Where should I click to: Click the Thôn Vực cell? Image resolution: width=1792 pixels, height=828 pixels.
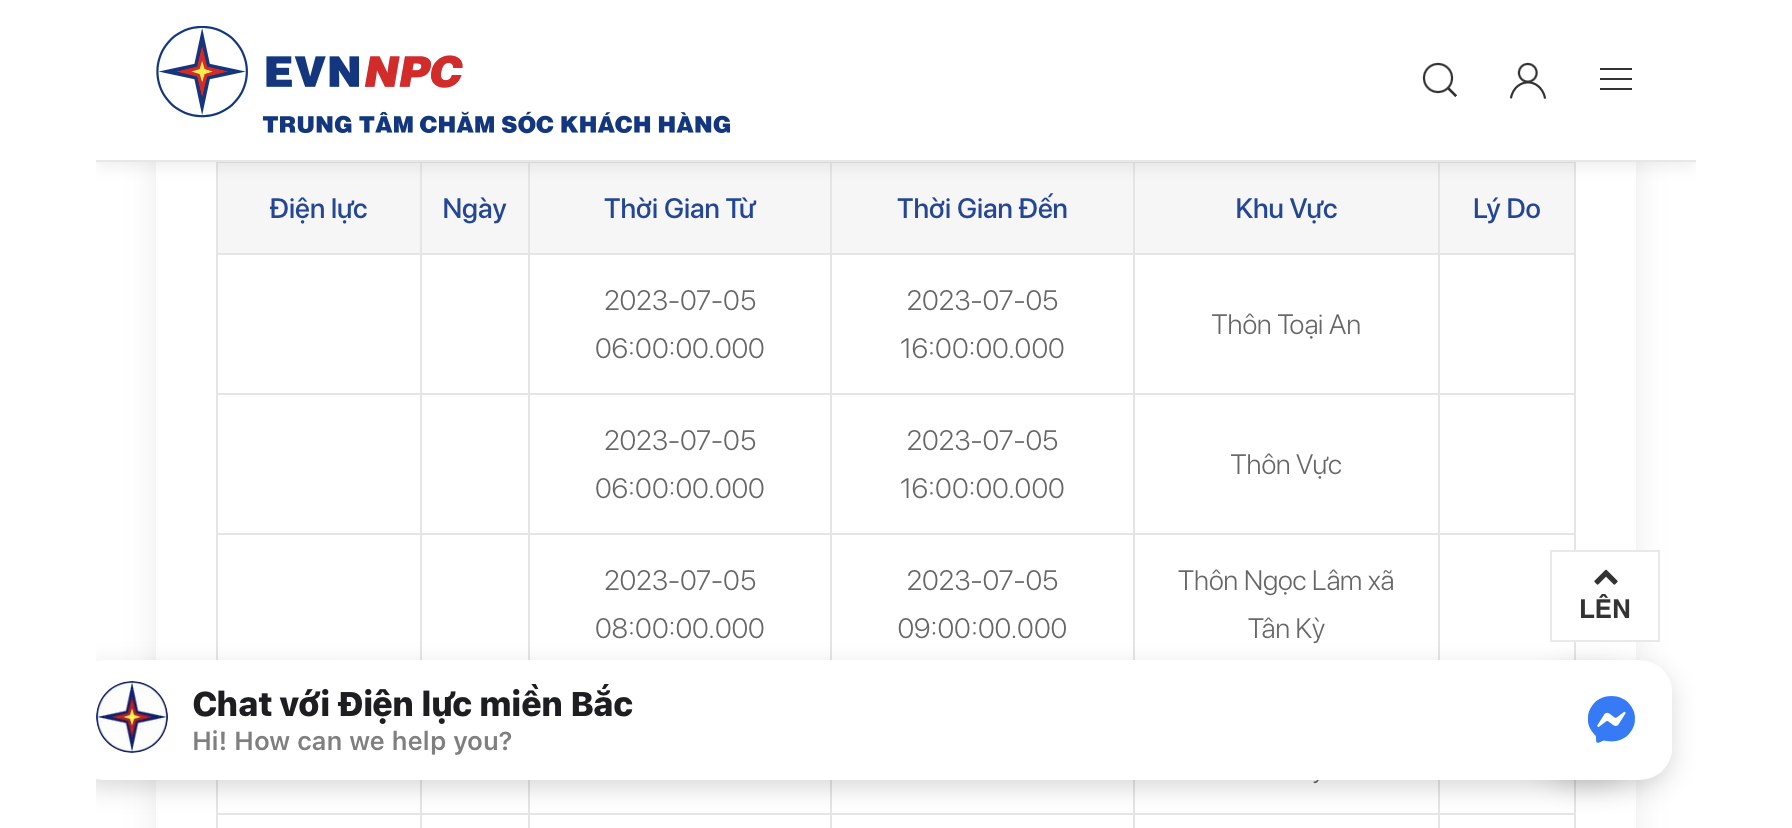coord(1286,465)
